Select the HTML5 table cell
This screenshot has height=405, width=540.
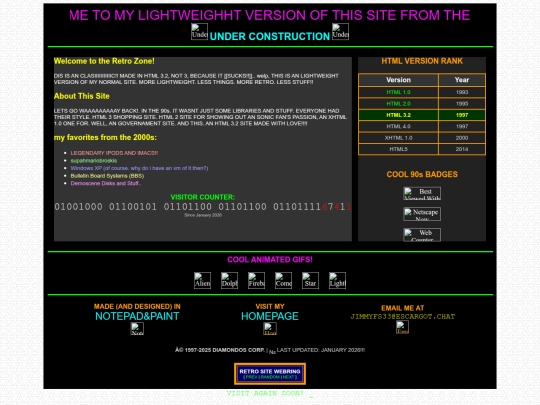(398, 149)
